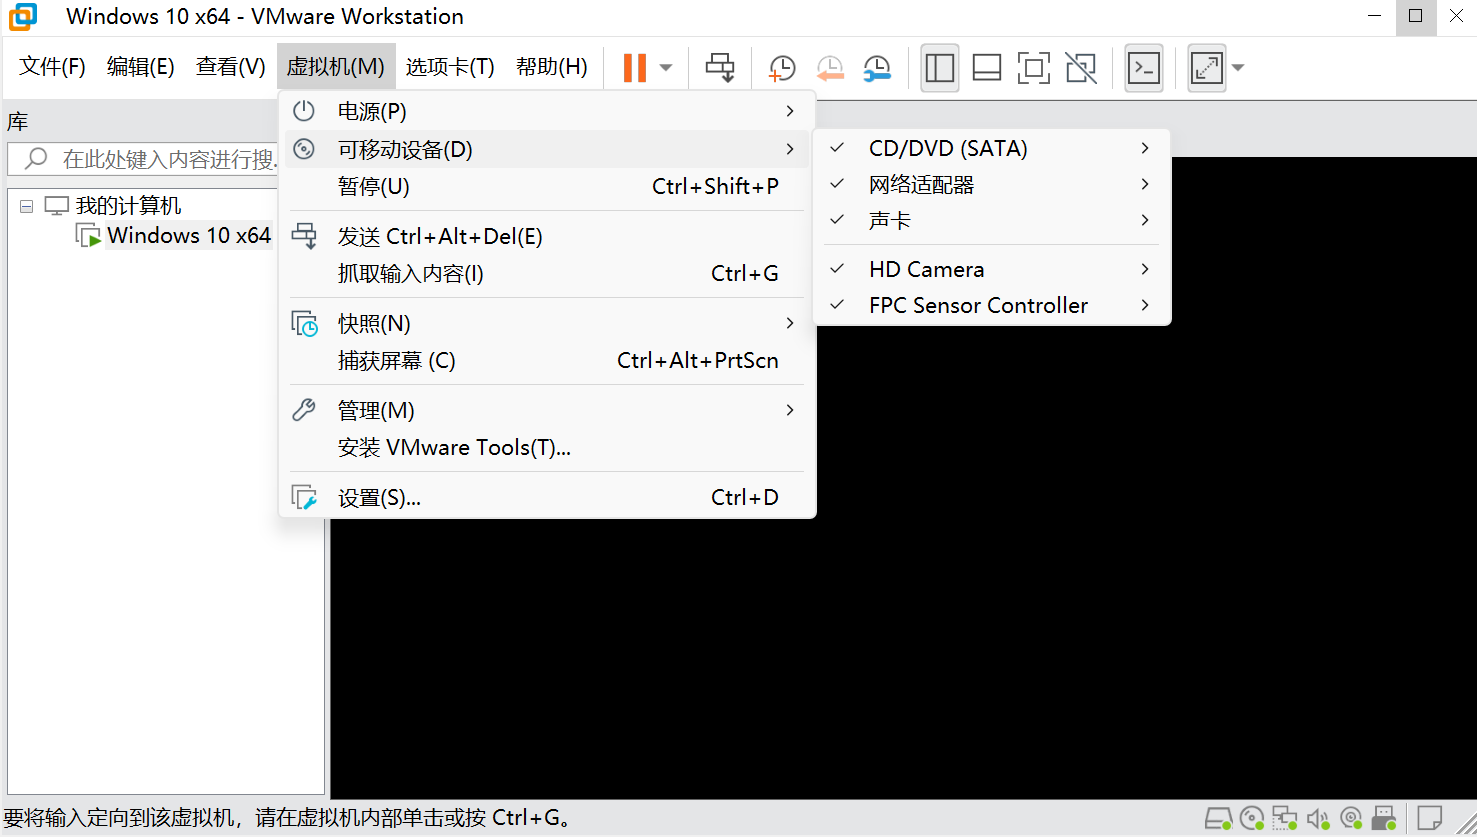
Task: Expand the 声卡 submenu arrow
Action: point(1145,220)
